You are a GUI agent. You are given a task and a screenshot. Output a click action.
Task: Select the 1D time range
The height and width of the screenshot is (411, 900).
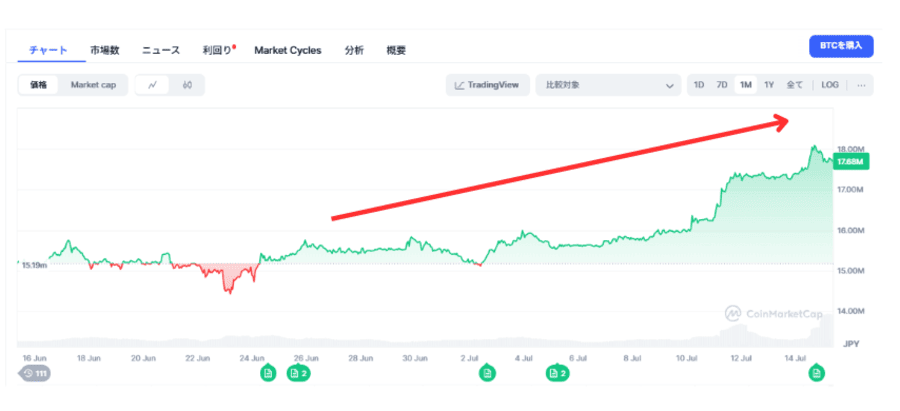699,85
